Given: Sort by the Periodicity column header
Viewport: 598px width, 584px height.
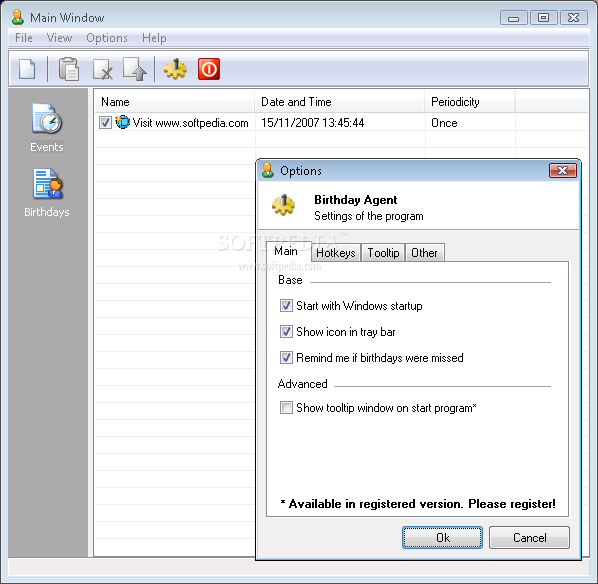Looking at the screenshot, I should tap(470, 102).
